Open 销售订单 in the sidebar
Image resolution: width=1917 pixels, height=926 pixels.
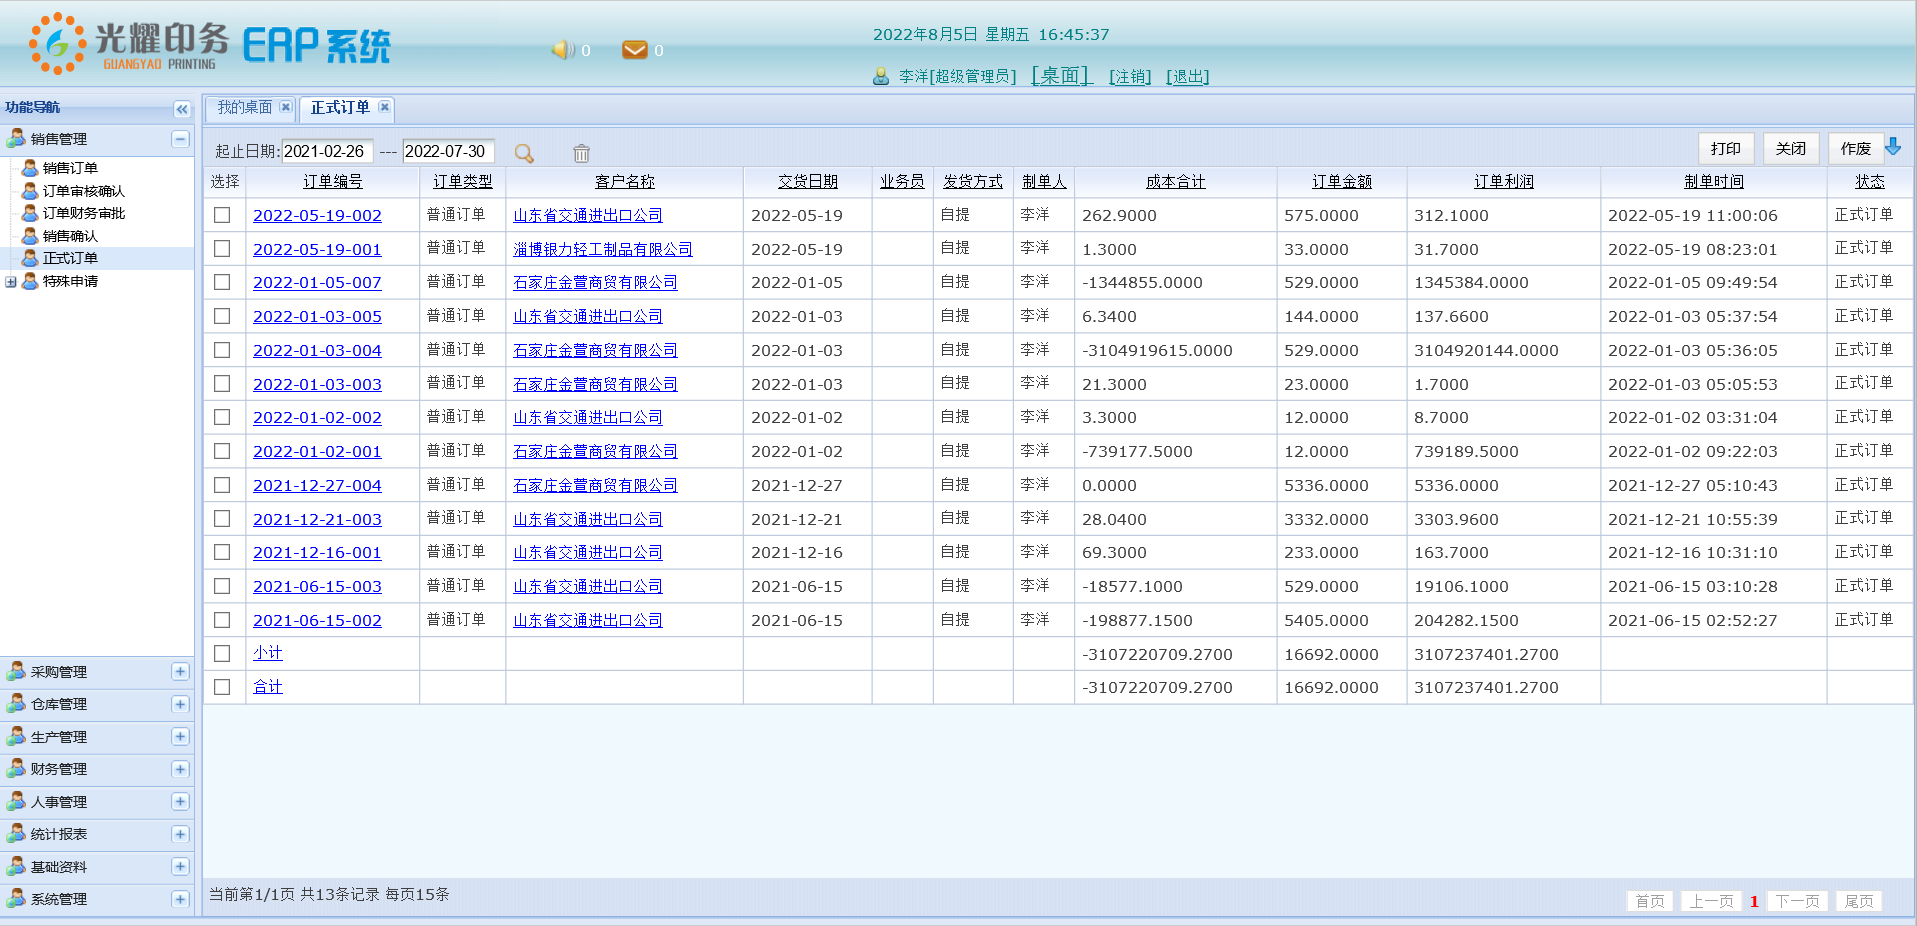[x=70, y=168]
